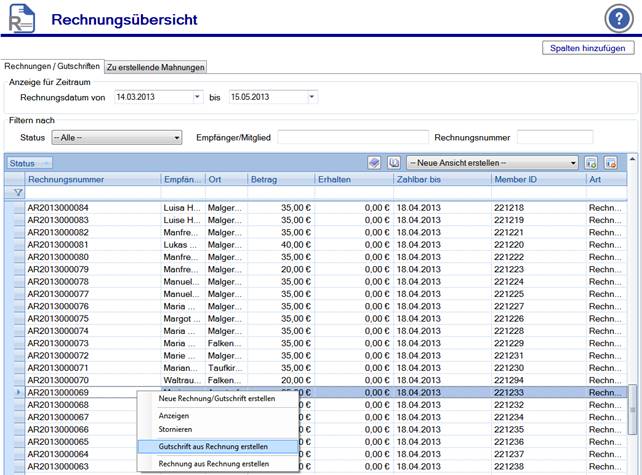The image size is (642, 475).
Task: Click the filter row cell under Rechnungsnummer
Action: (x=93, y=192)
